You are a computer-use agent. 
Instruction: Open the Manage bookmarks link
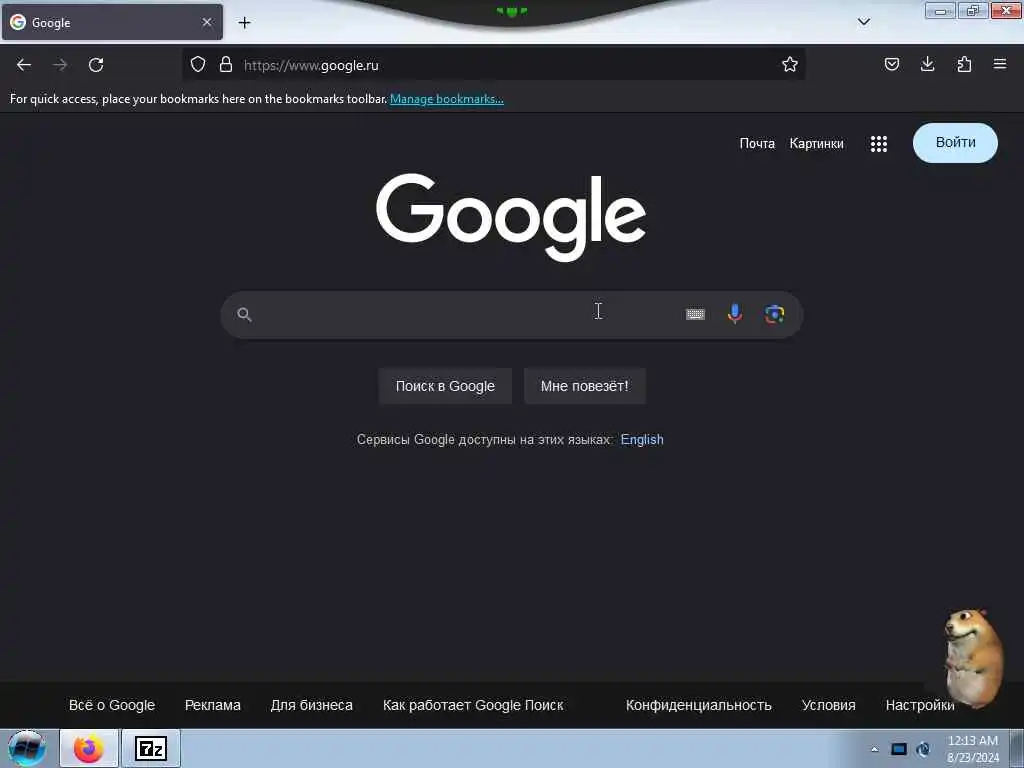(447, 99)
